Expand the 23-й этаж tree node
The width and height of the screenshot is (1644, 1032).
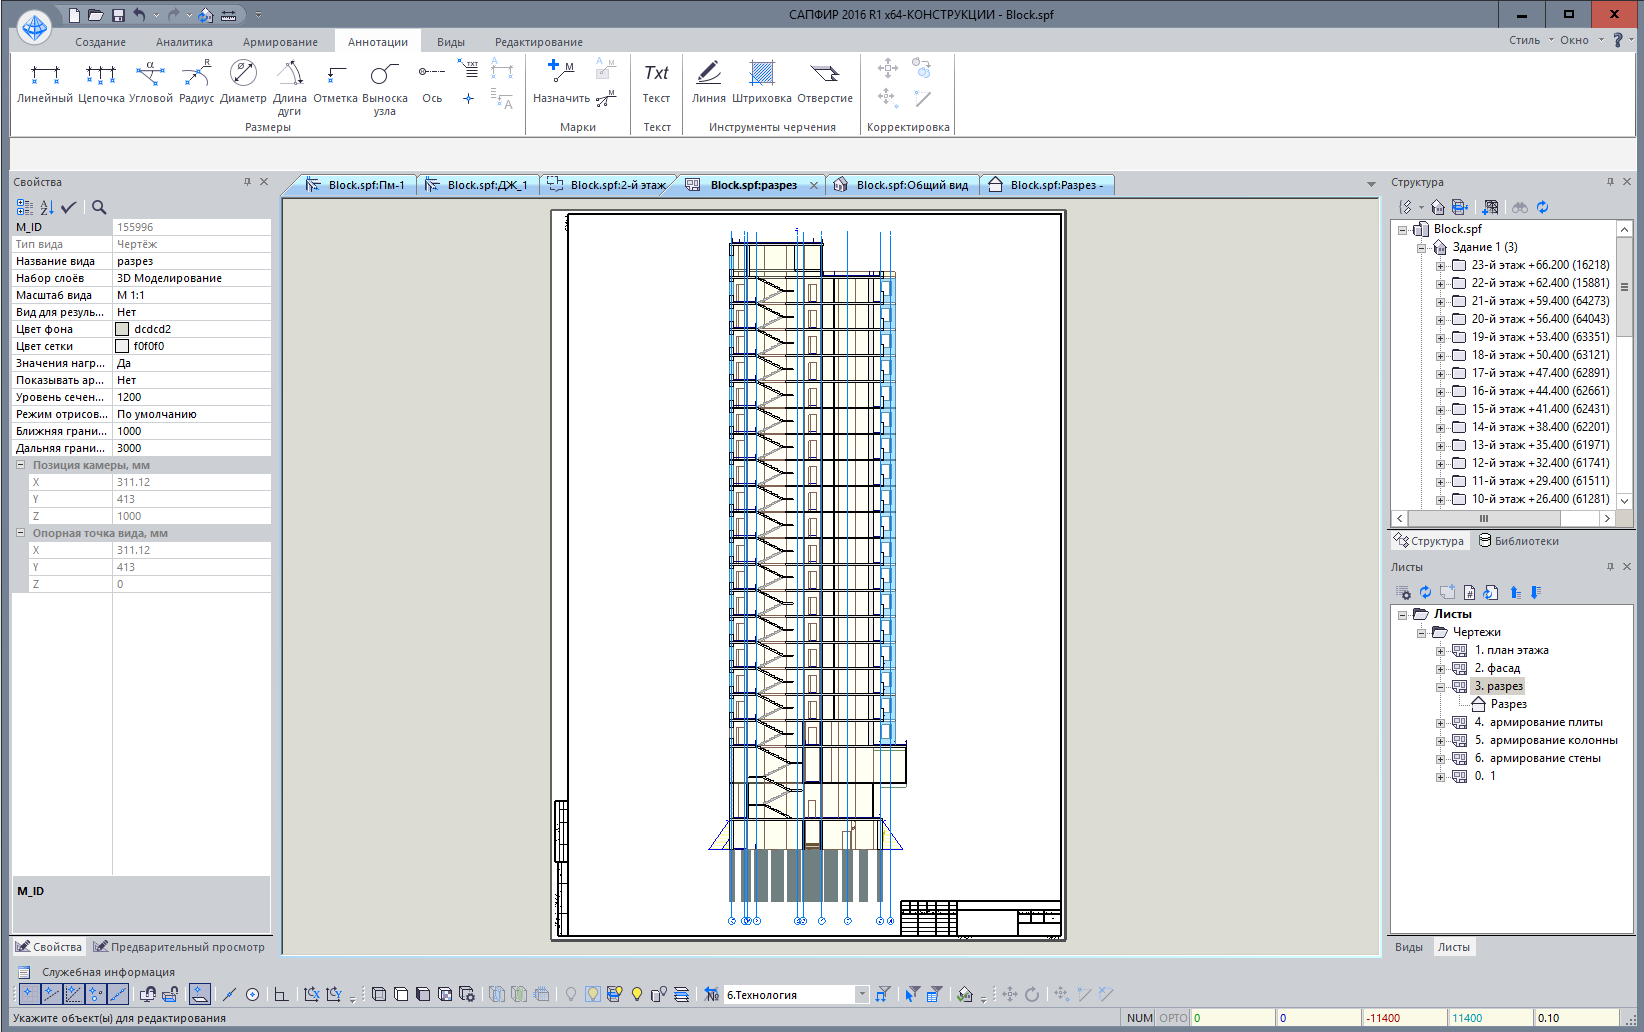(1440, 266)
